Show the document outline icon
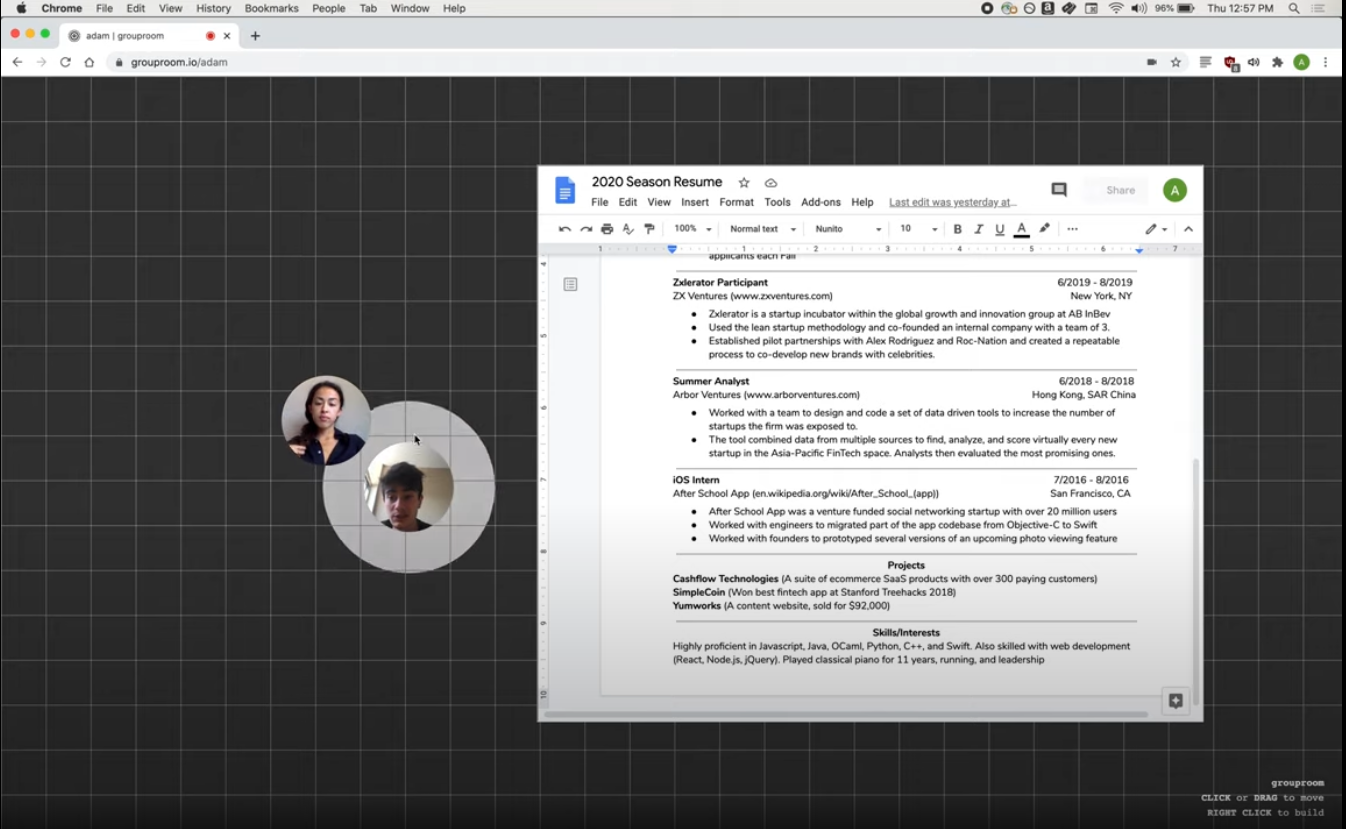The height and width of the screenshot is (829, 1346). (570, 285)
